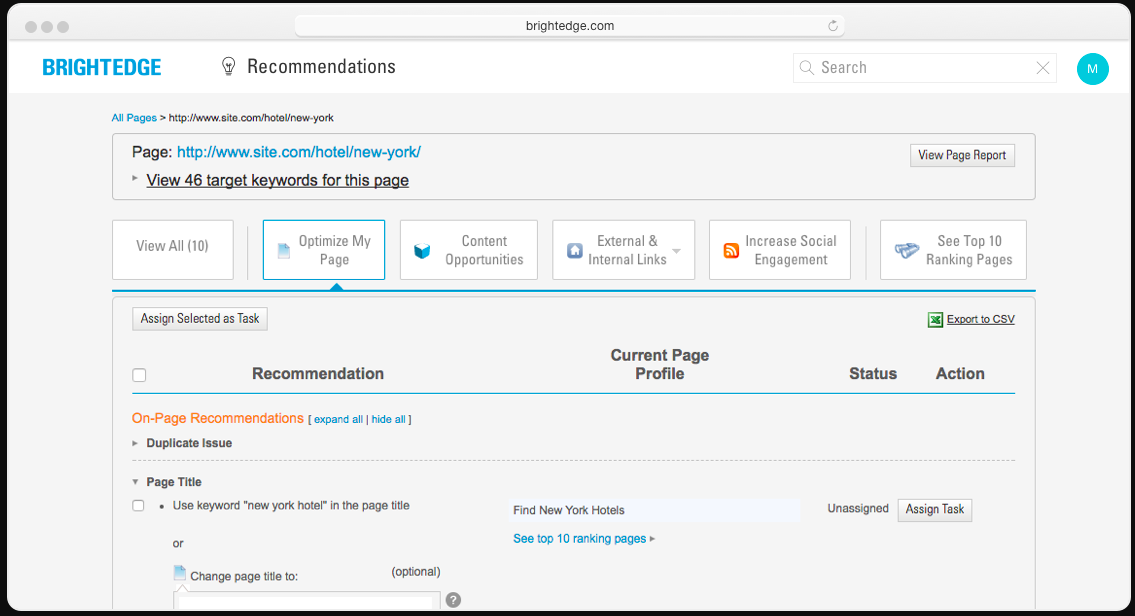1135x616 pixels.
Task: Click the lightbulb icon beside Recommendations
Action: click(228, 65)
